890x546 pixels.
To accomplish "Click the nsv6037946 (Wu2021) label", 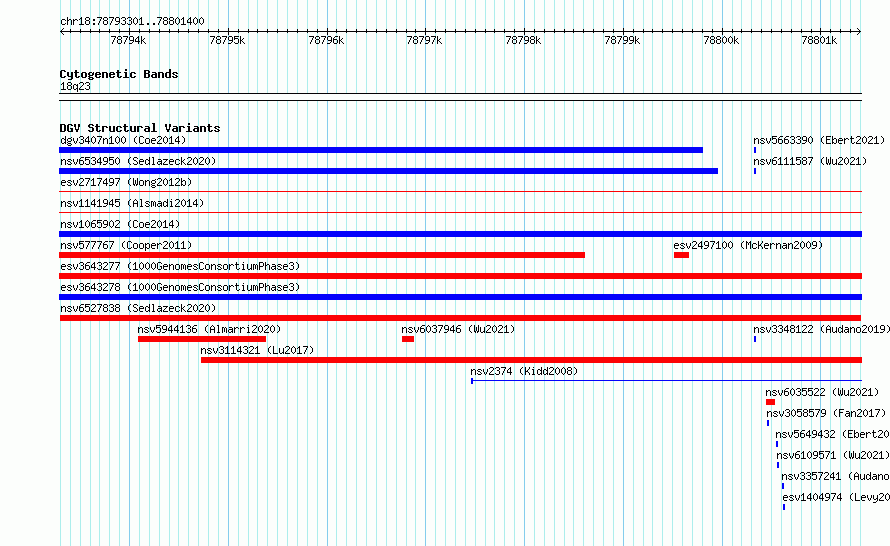I will 458,329.
